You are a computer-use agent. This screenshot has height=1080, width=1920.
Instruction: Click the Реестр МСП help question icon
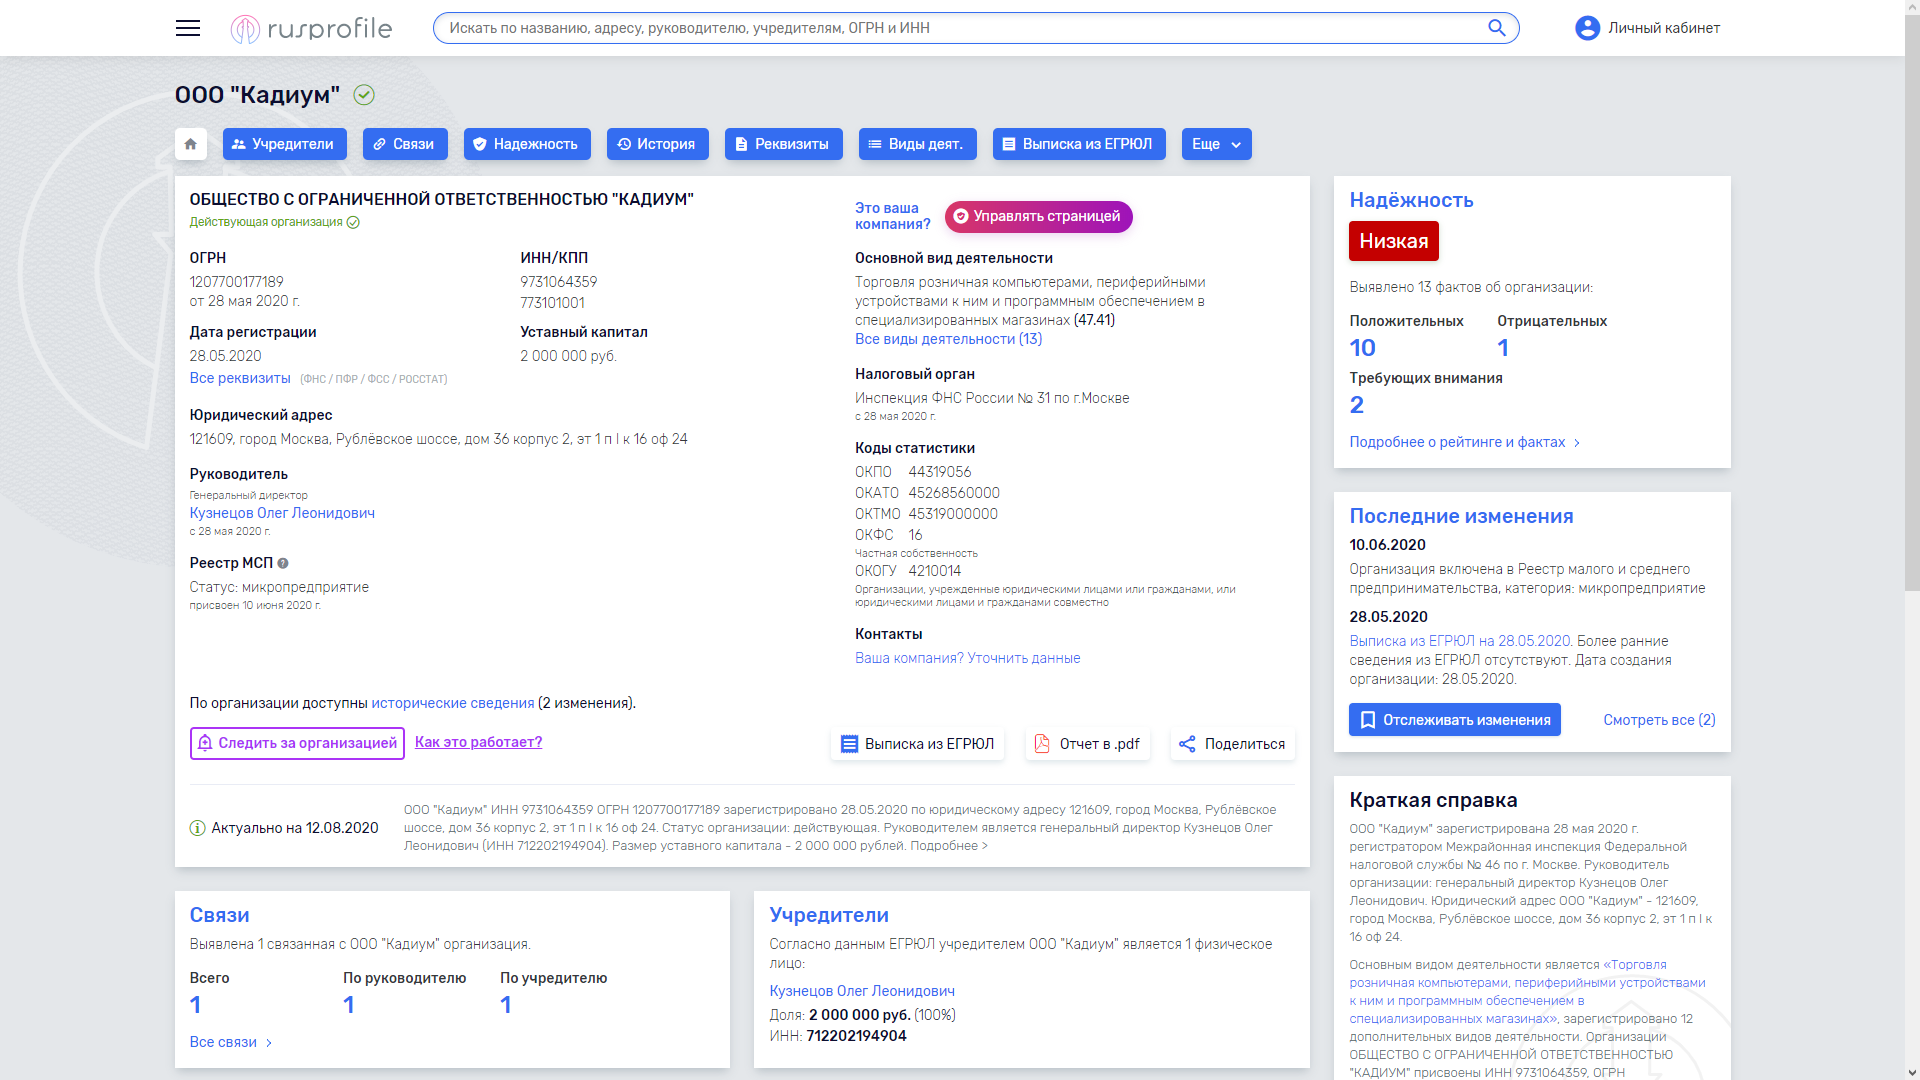point(283,563)
